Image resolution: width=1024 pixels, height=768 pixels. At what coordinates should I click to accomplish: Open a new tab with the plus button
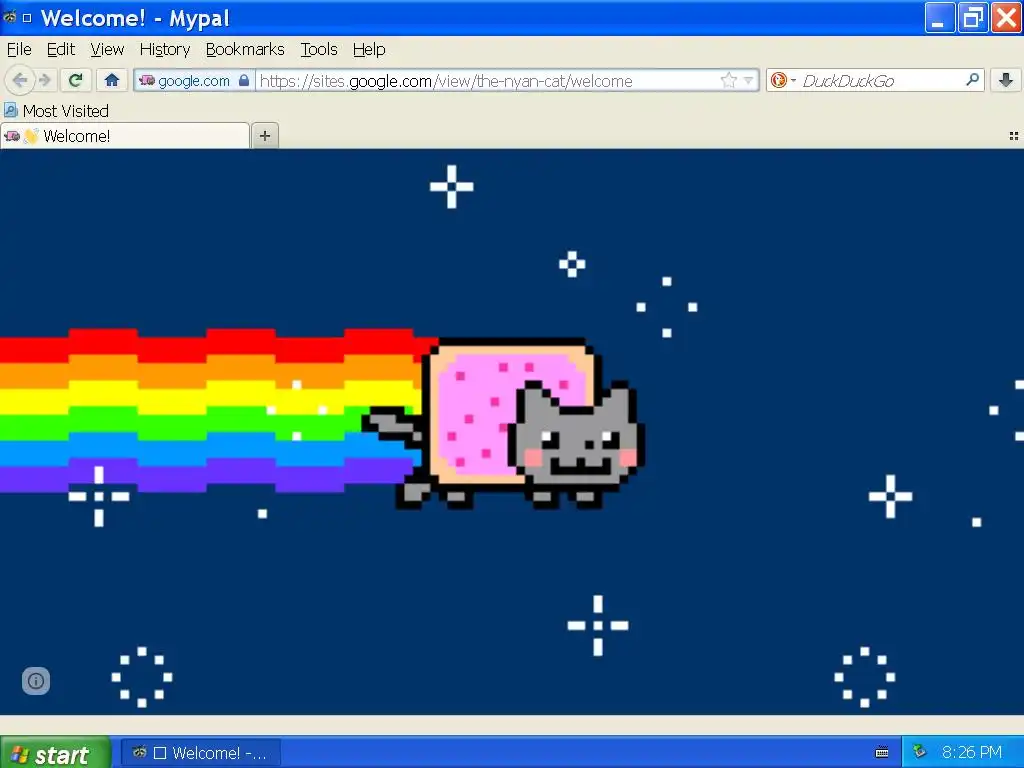pyautogui.click(x=264, y=136)
